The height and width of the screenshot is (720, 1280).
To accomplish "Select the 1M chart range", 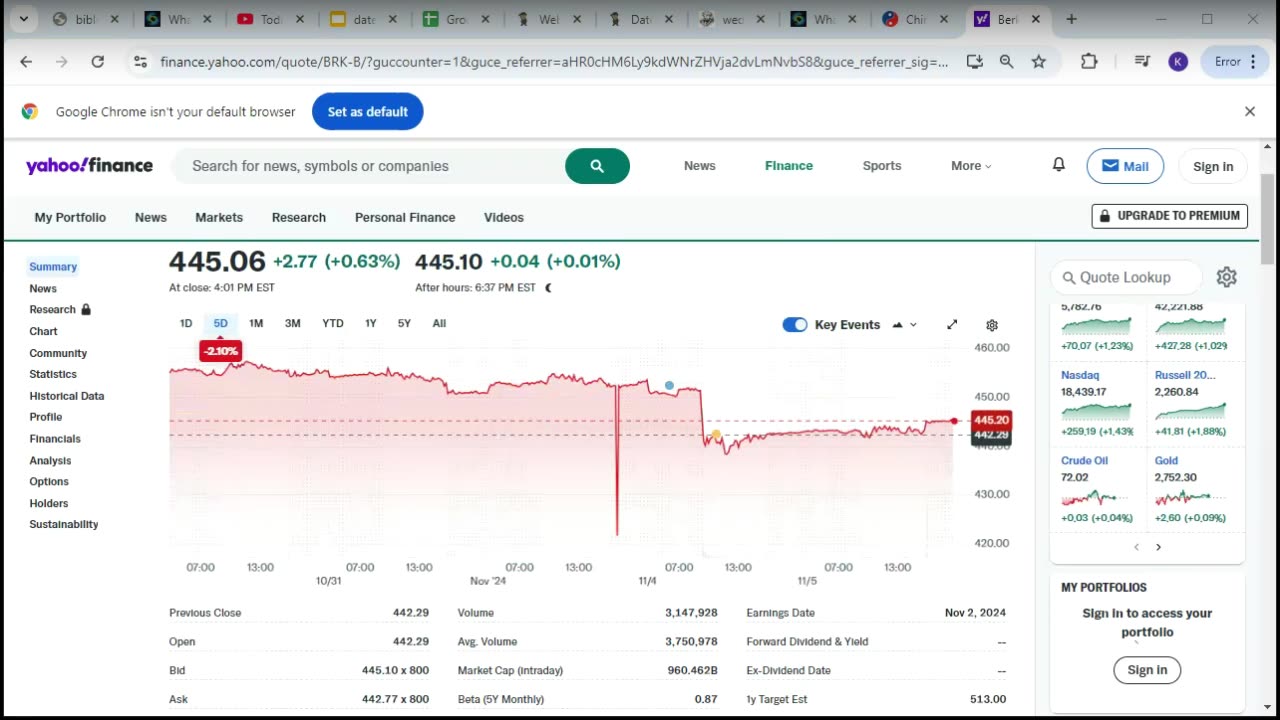I will [x=256, y=323].
